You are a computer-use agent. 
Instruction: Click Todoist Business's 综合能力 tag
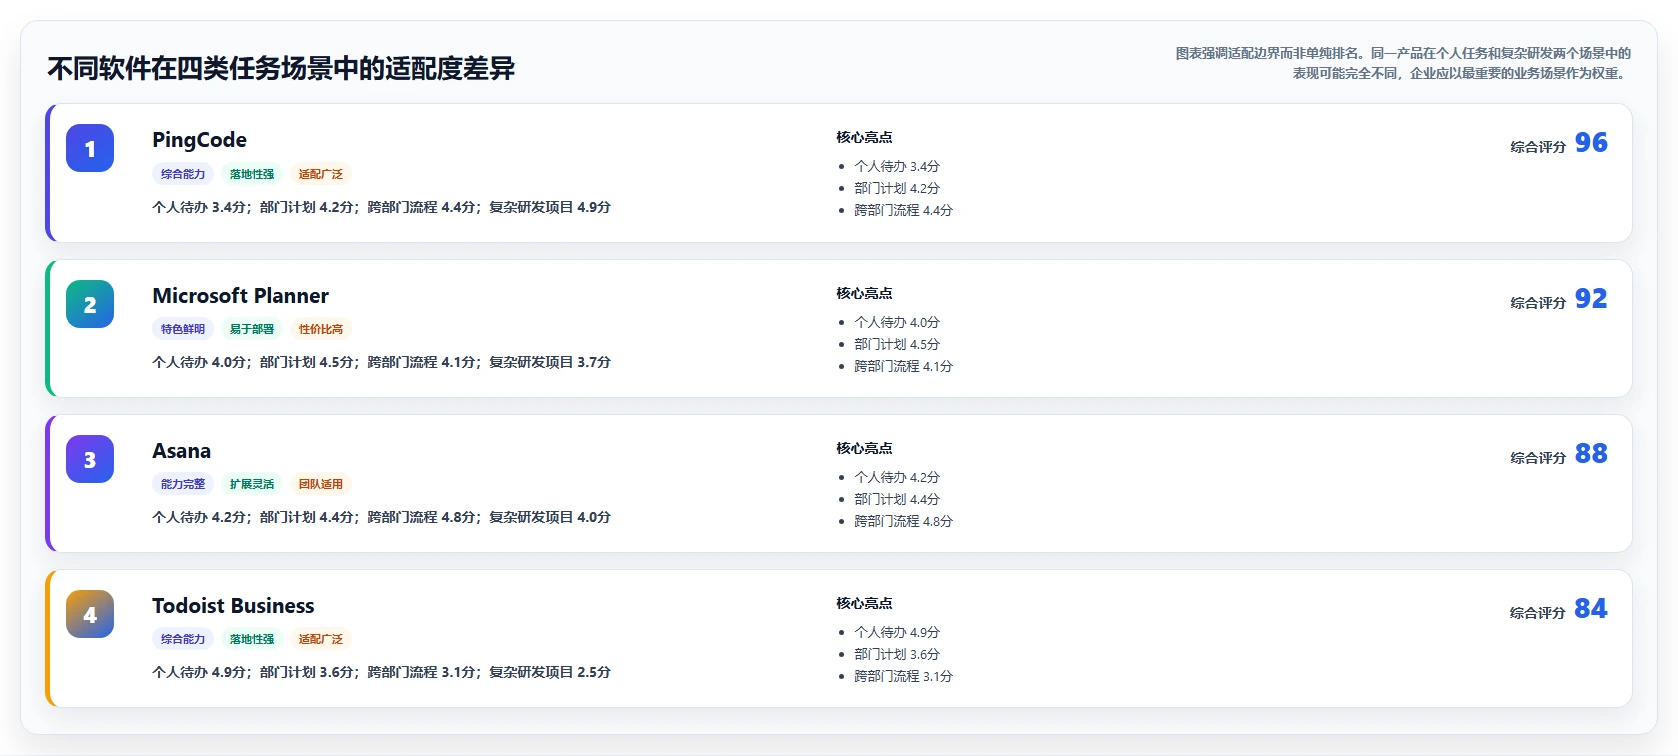pyautogui.click(x=183, y=639)
